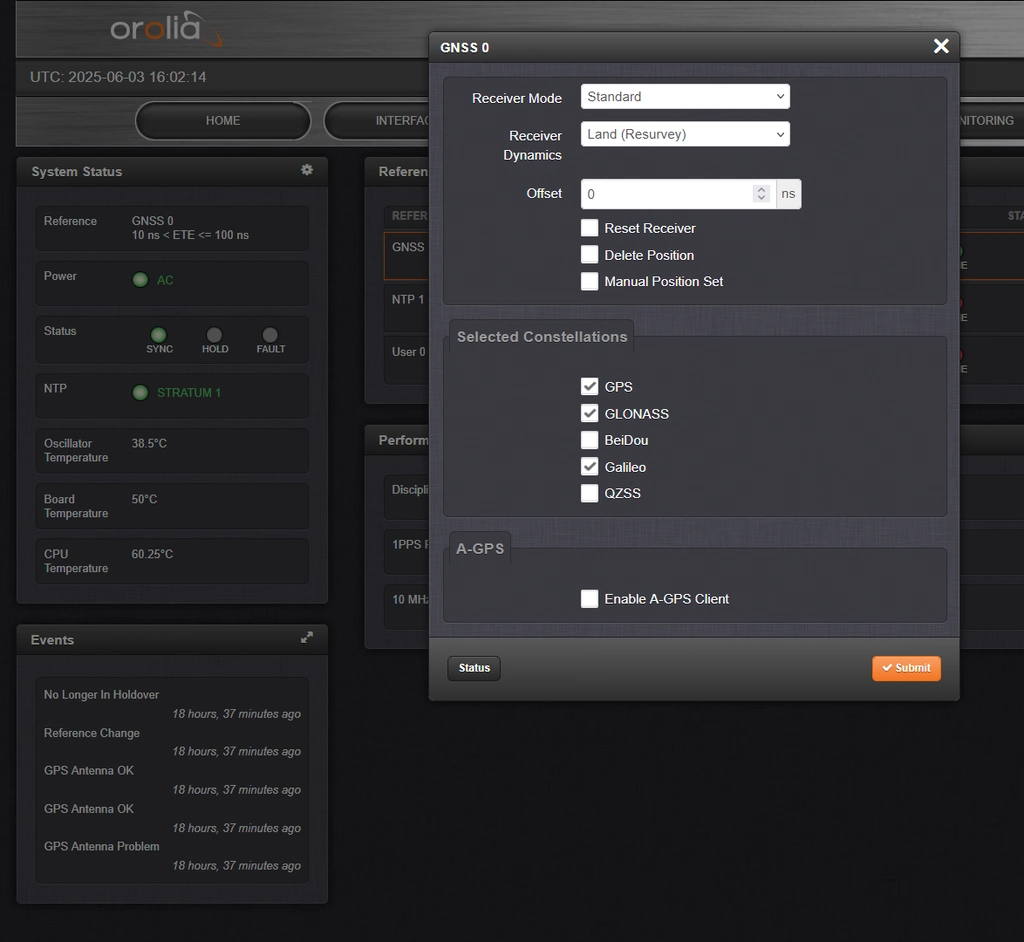
Task: Open System Status gear settings
Action: (306, 170)
